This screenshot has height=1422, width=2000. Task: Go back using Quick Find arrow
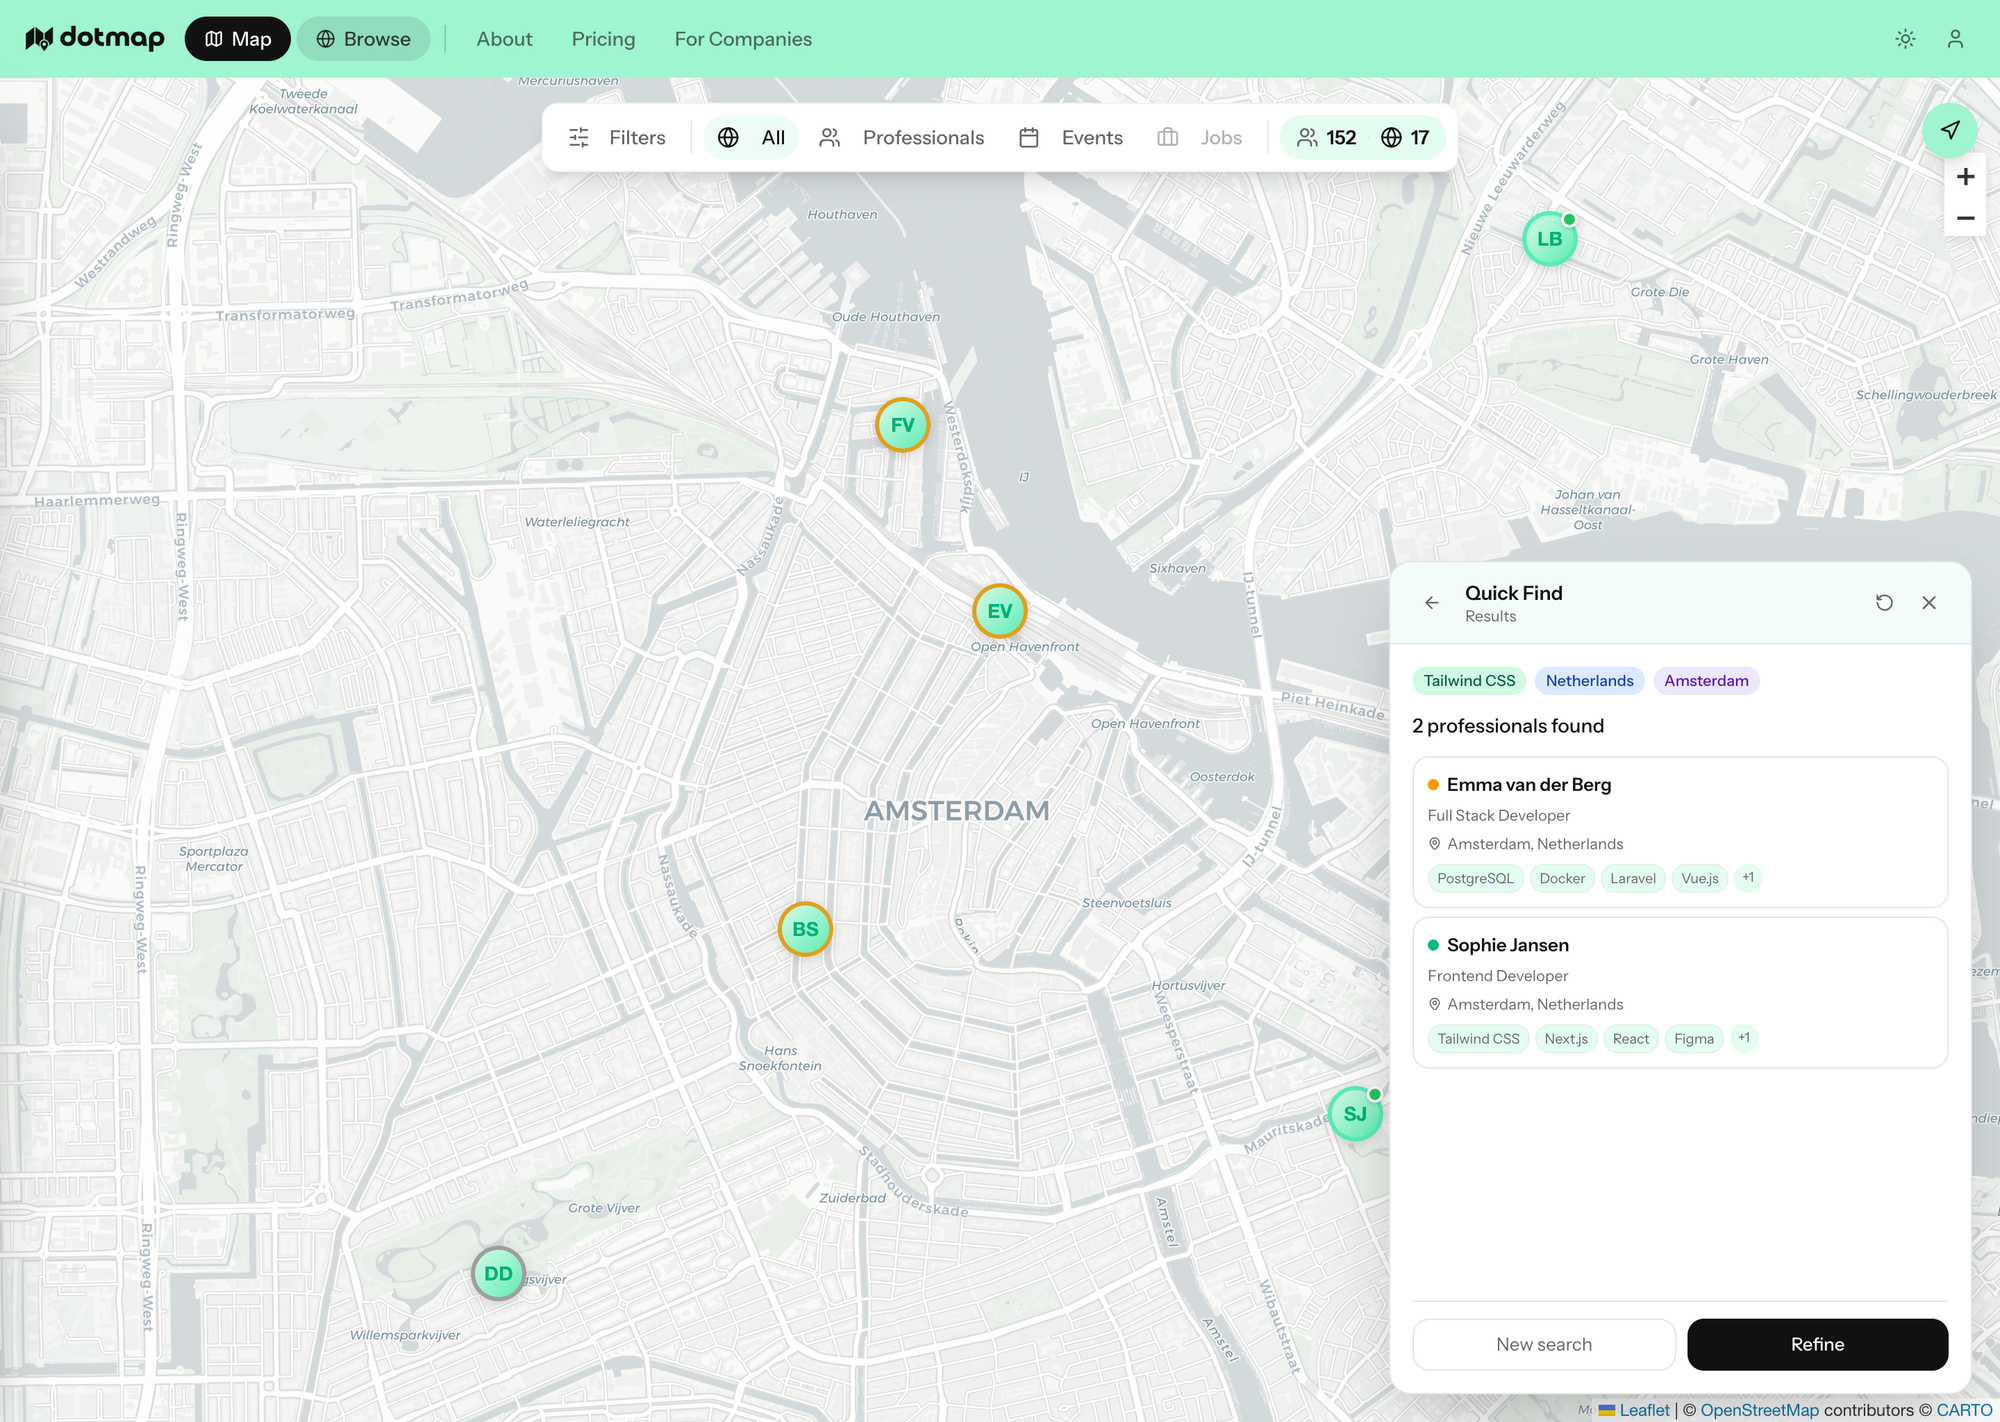[x=1432, y=602]
